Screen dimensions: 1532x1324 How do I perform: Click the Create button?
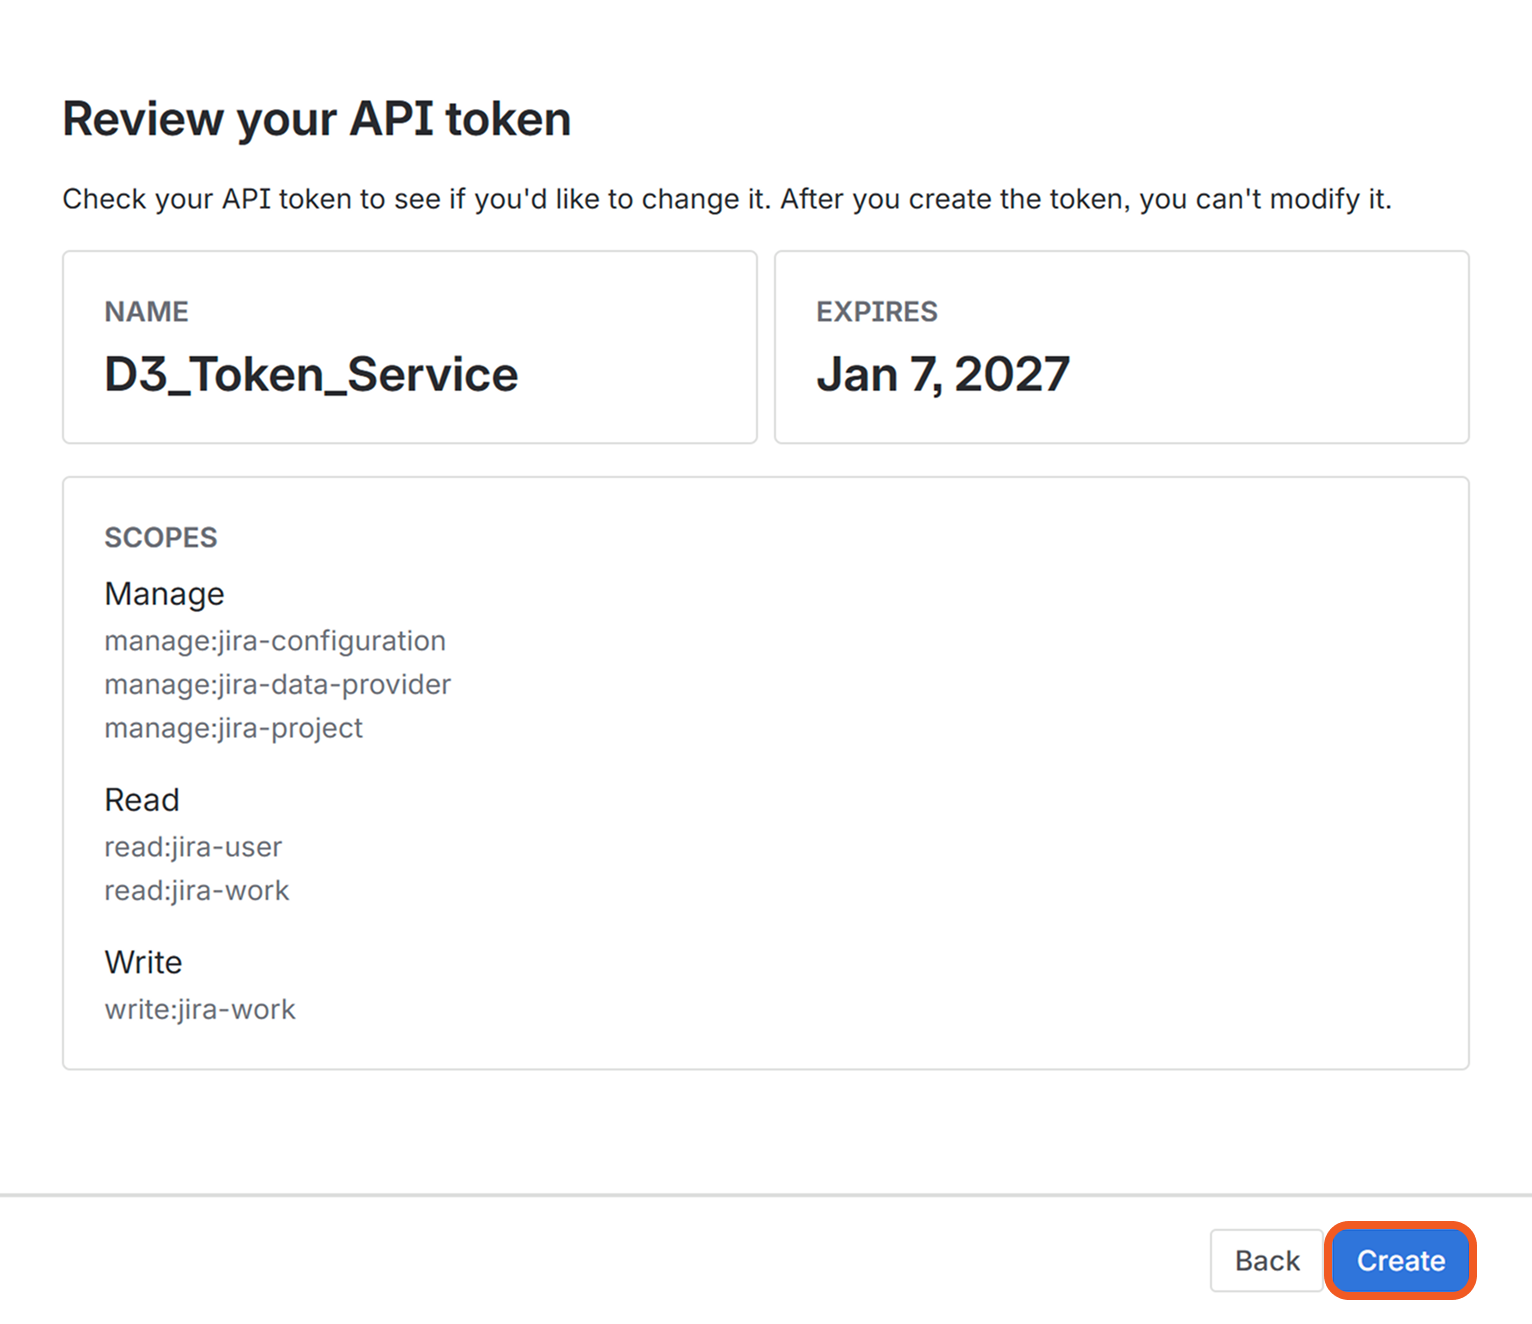coord(1399,1261)
